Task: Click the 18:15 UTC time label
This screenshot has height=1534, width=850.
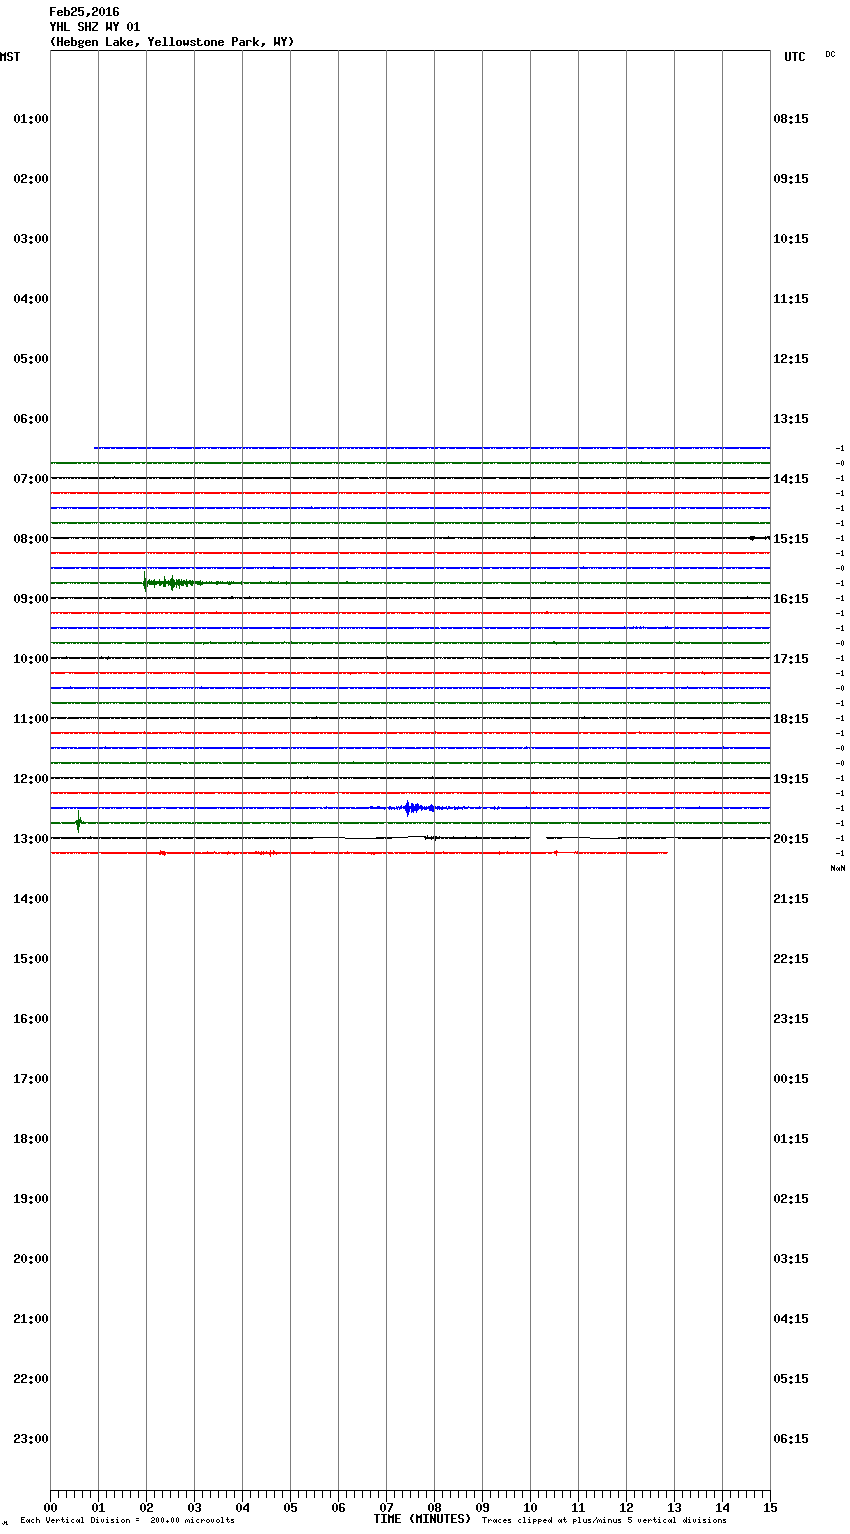Action: click(x=791, y=719)
